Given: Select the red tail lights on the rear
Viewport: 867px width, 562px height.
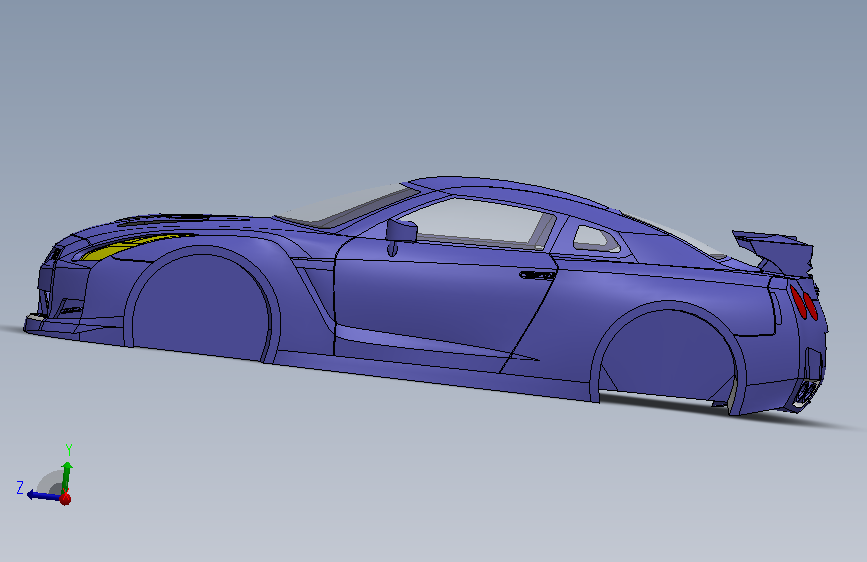Looking at the screenshot, I should point(803,302).
